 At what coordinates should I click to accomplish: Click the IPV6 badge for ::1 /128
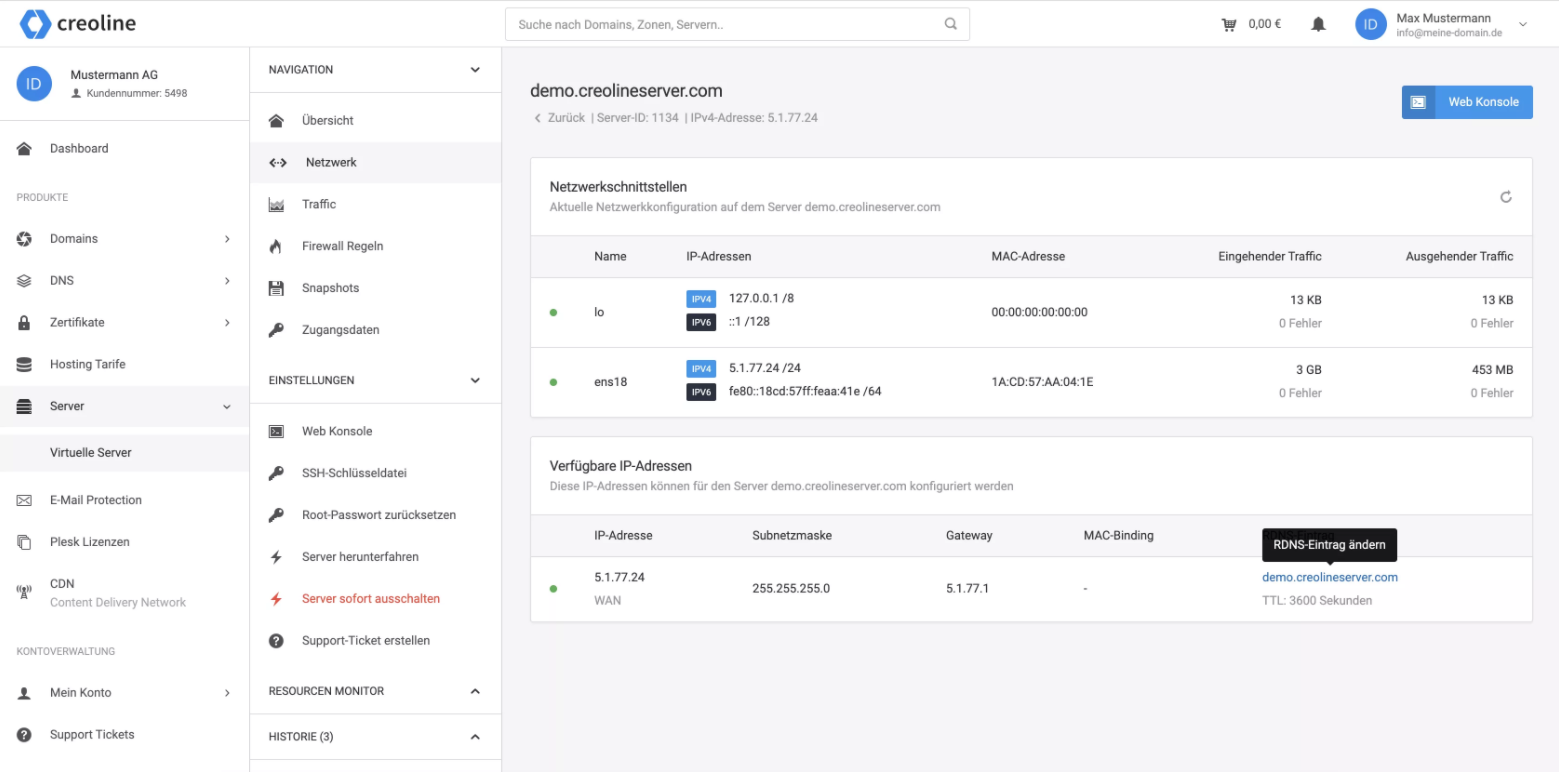(x=701, y=322)
